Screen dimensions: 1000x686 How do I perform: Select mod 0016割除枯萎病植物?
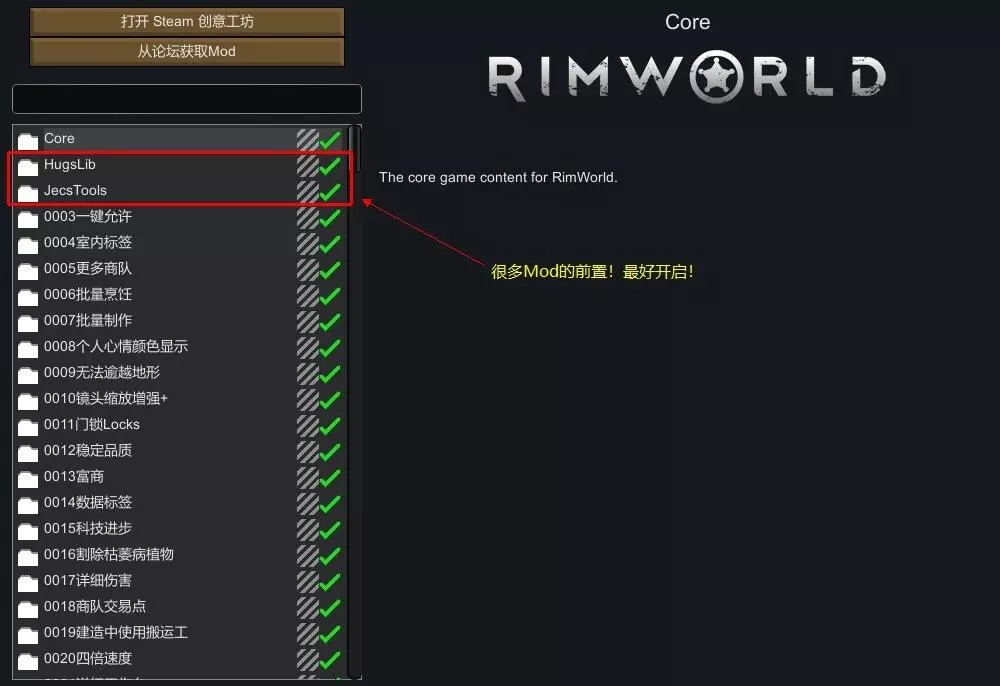click(180, 555)
